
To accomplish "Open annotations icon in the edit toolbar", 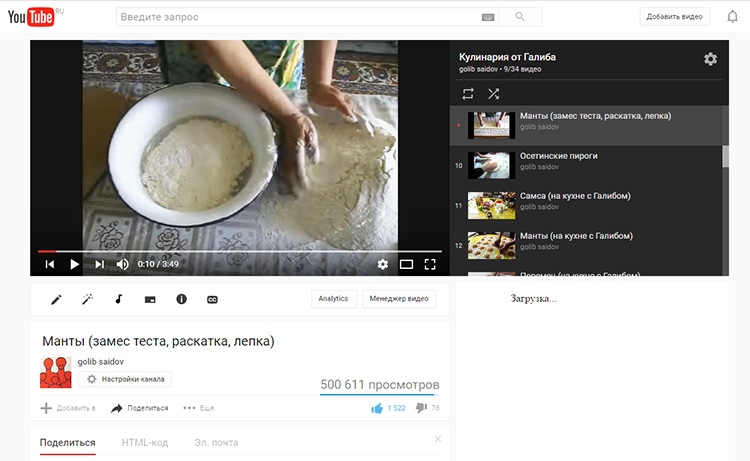I will tap(150, 300).
